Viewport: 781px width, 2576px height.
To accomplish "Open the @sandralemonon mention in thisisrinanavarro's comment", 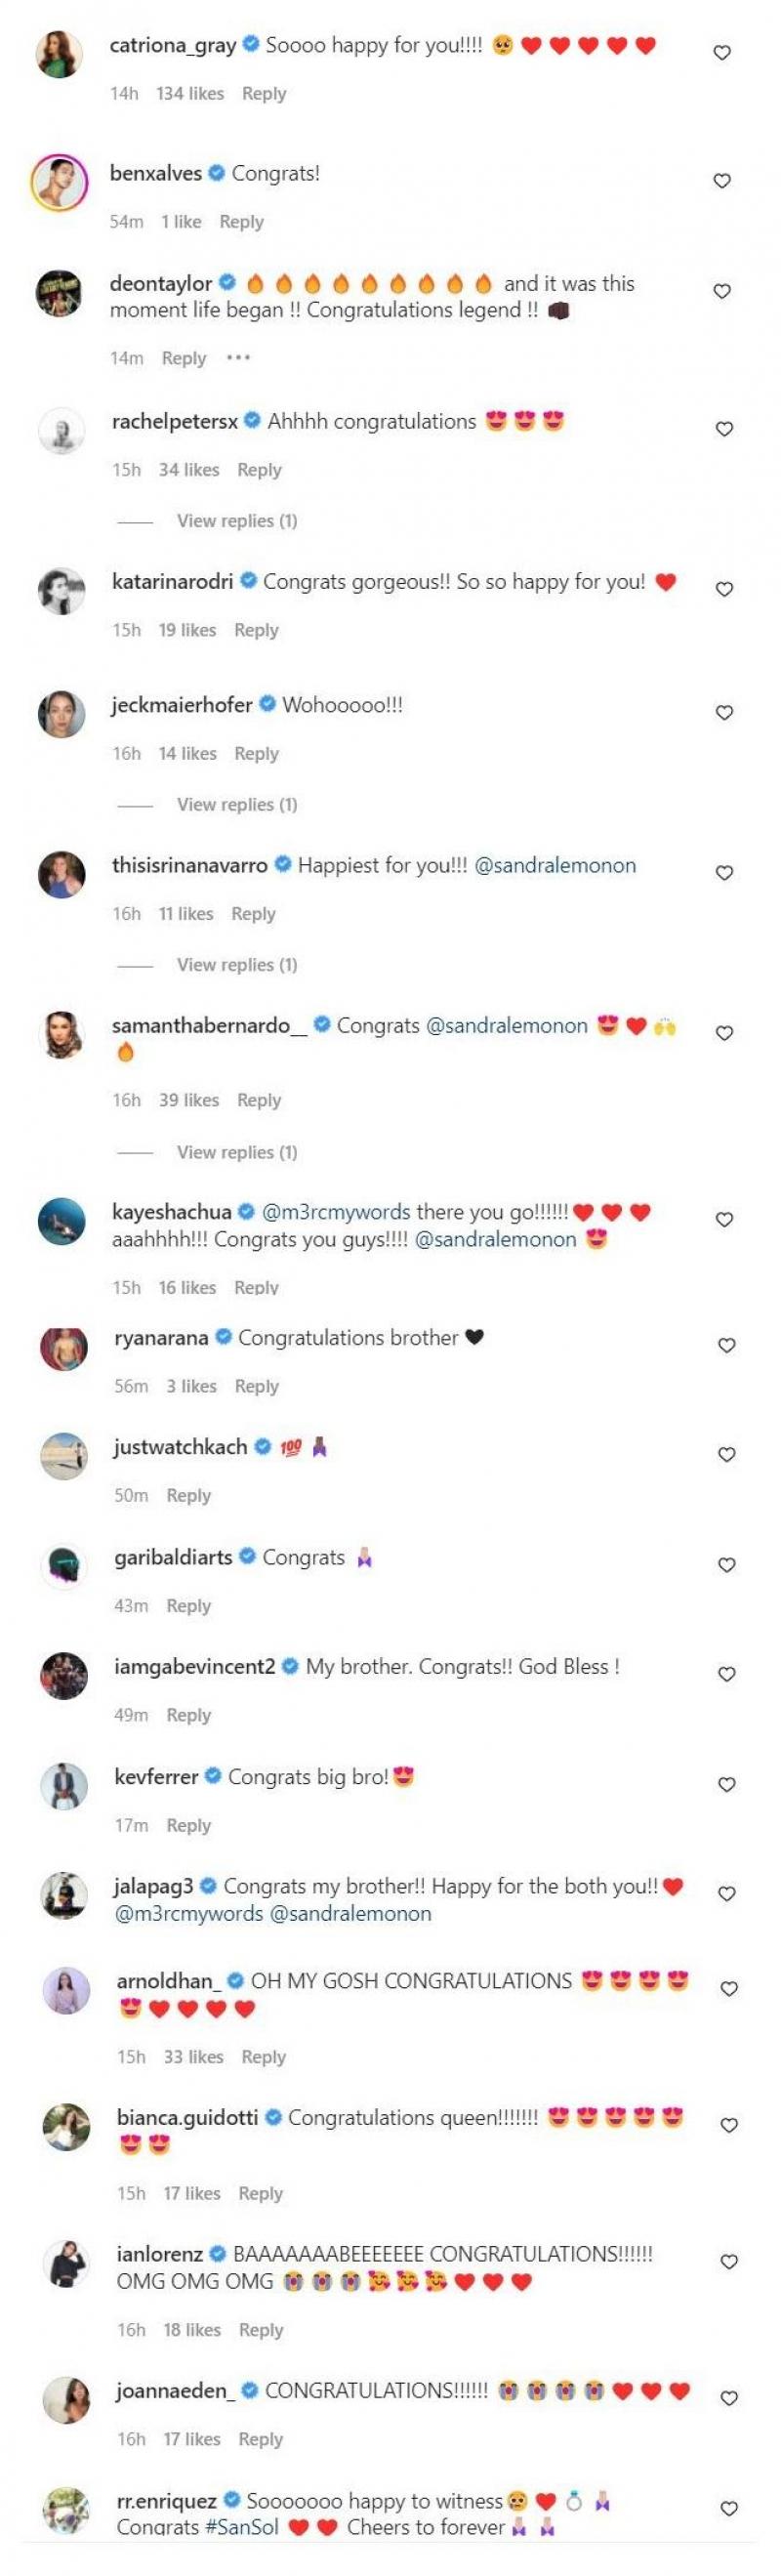I will (x=555, y=866).
